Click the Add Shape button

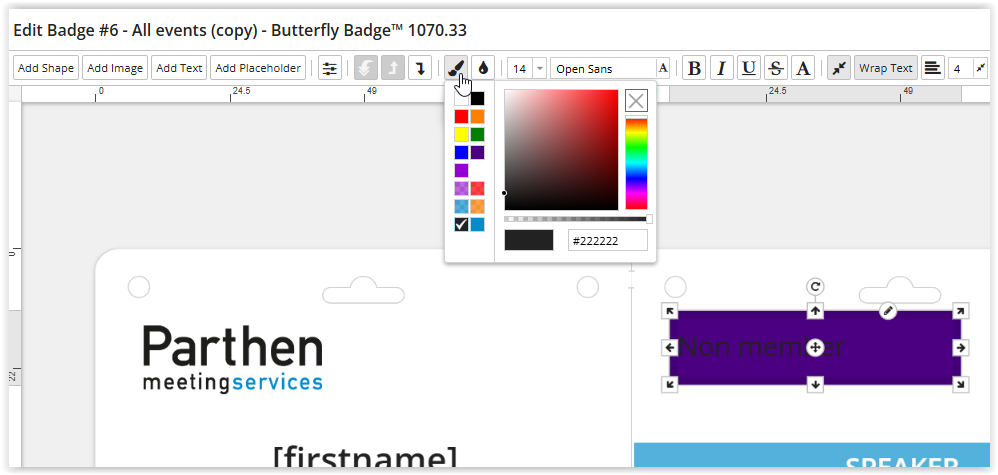(x=46, y=68)
